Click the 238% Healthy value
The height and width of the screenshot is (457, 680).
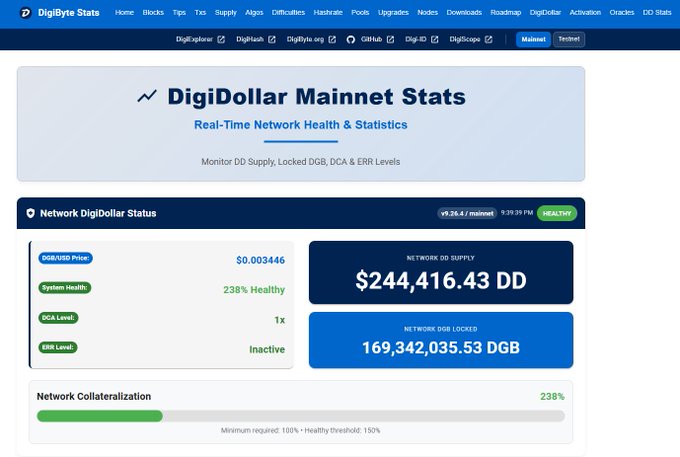click(x=254, y=290)
